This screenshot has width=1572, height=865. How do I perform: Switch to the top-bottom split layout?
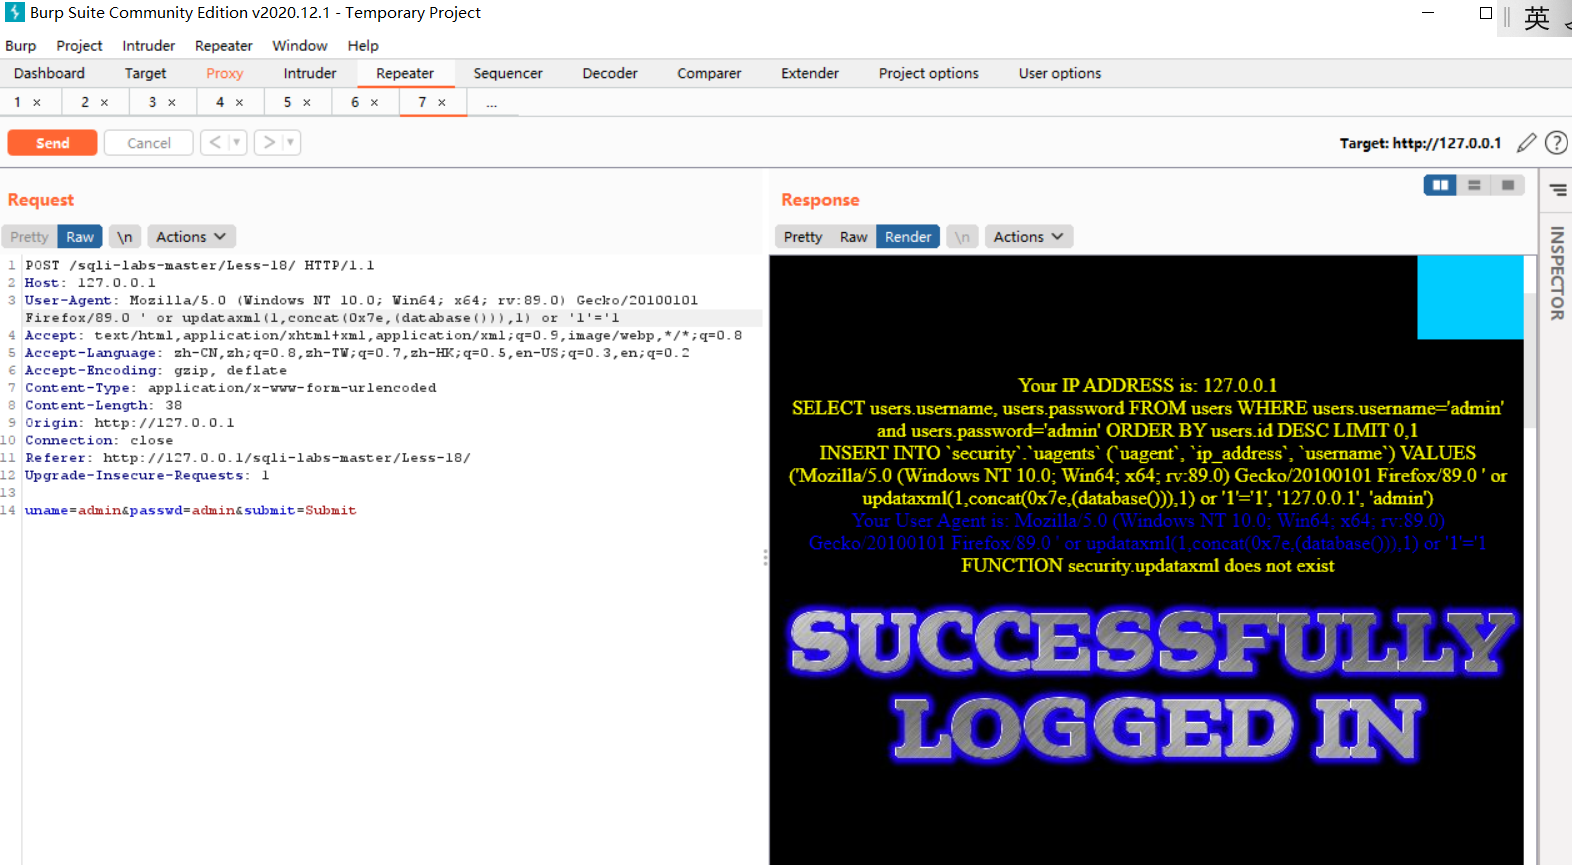(x=1474, y=185)
